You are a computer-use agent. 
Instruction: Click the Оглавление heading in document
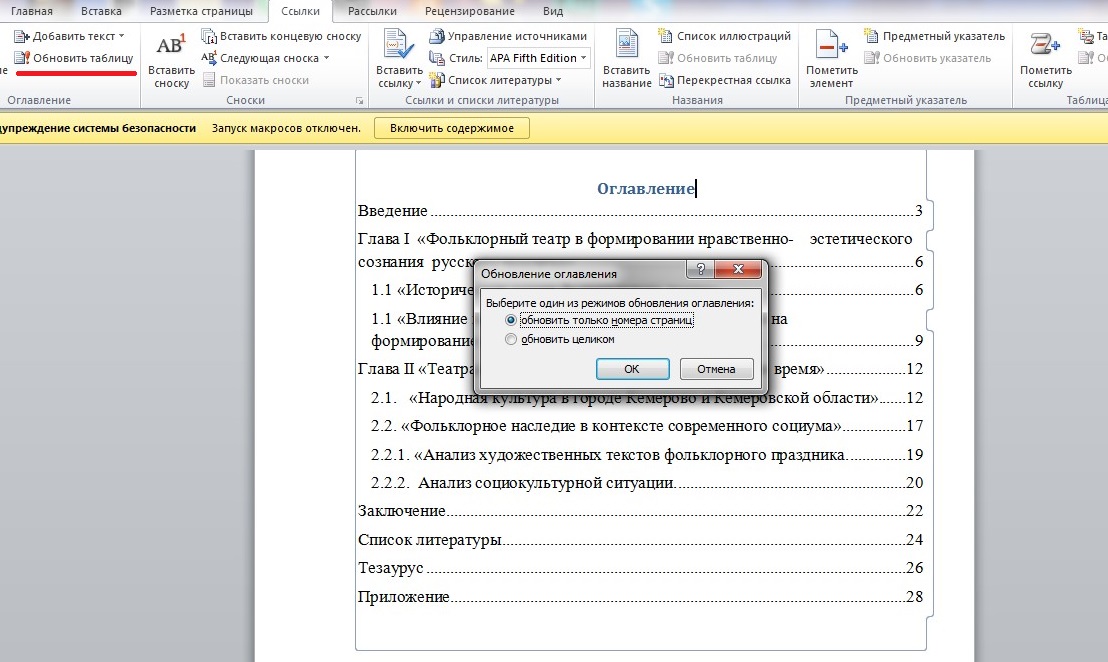coord(646,188)
